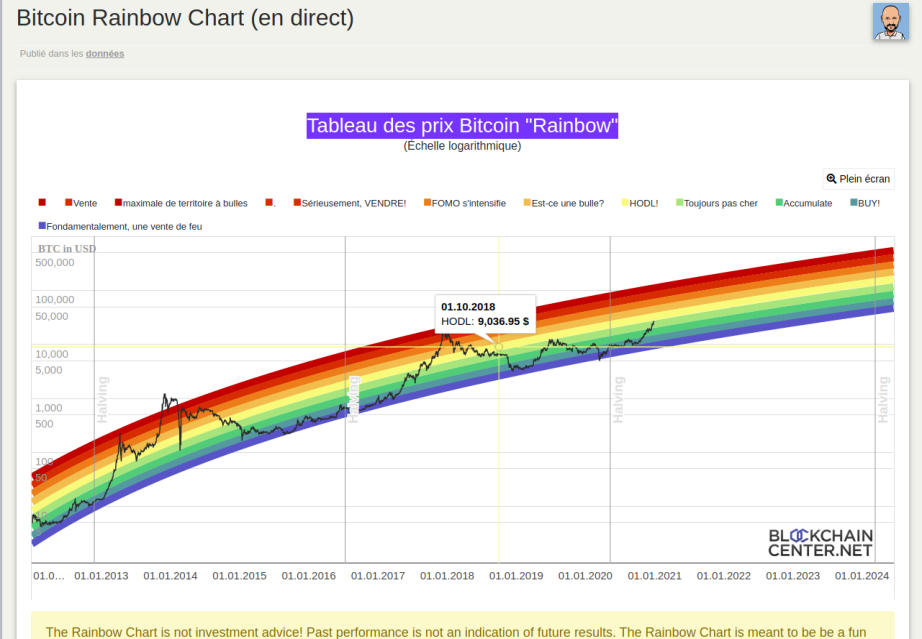Click the 2020 Halving marker label
Screen dimensions: 922x639
pyautogui.click(x=618, y=399)
